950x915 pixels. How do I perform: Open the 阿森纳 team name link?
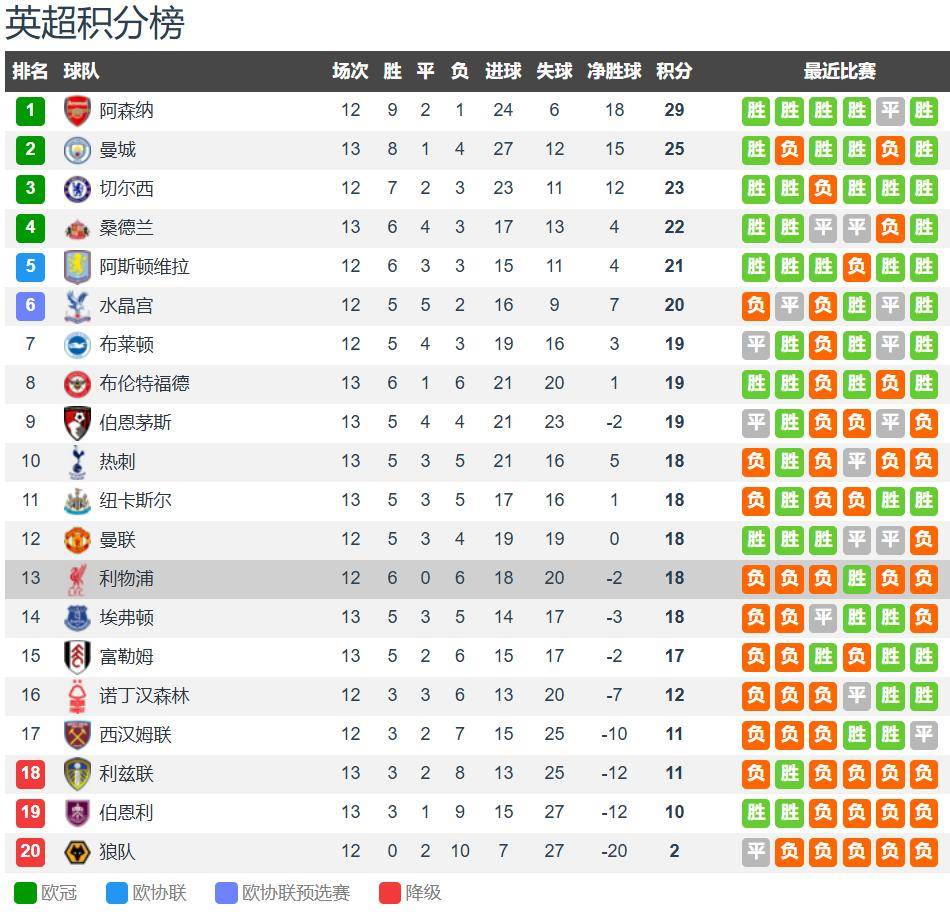126,110
